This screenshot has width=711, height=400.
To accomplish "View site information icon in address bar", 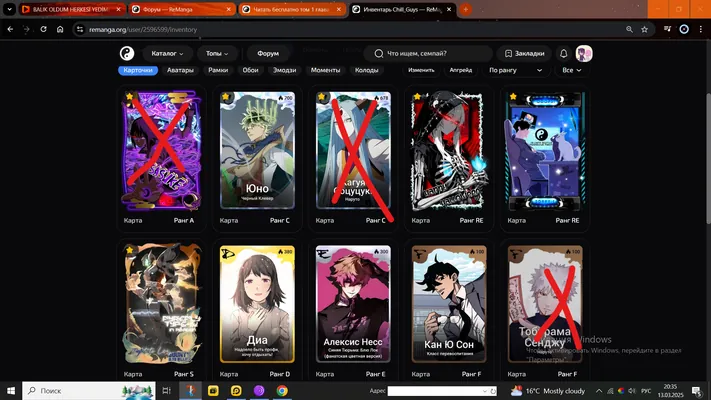I will pos(80,29).
